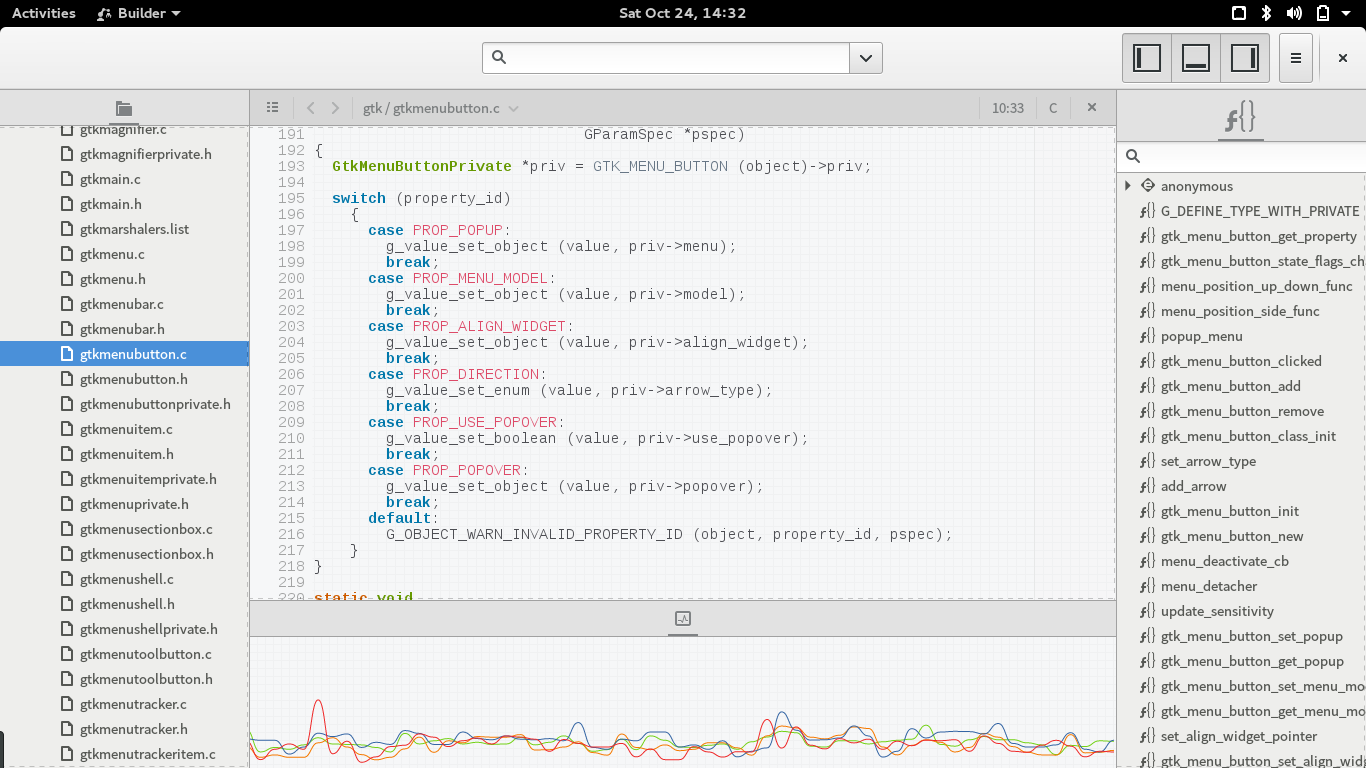
Task: Select the bottom panel system monitor icon
Action: pos(683,619)
